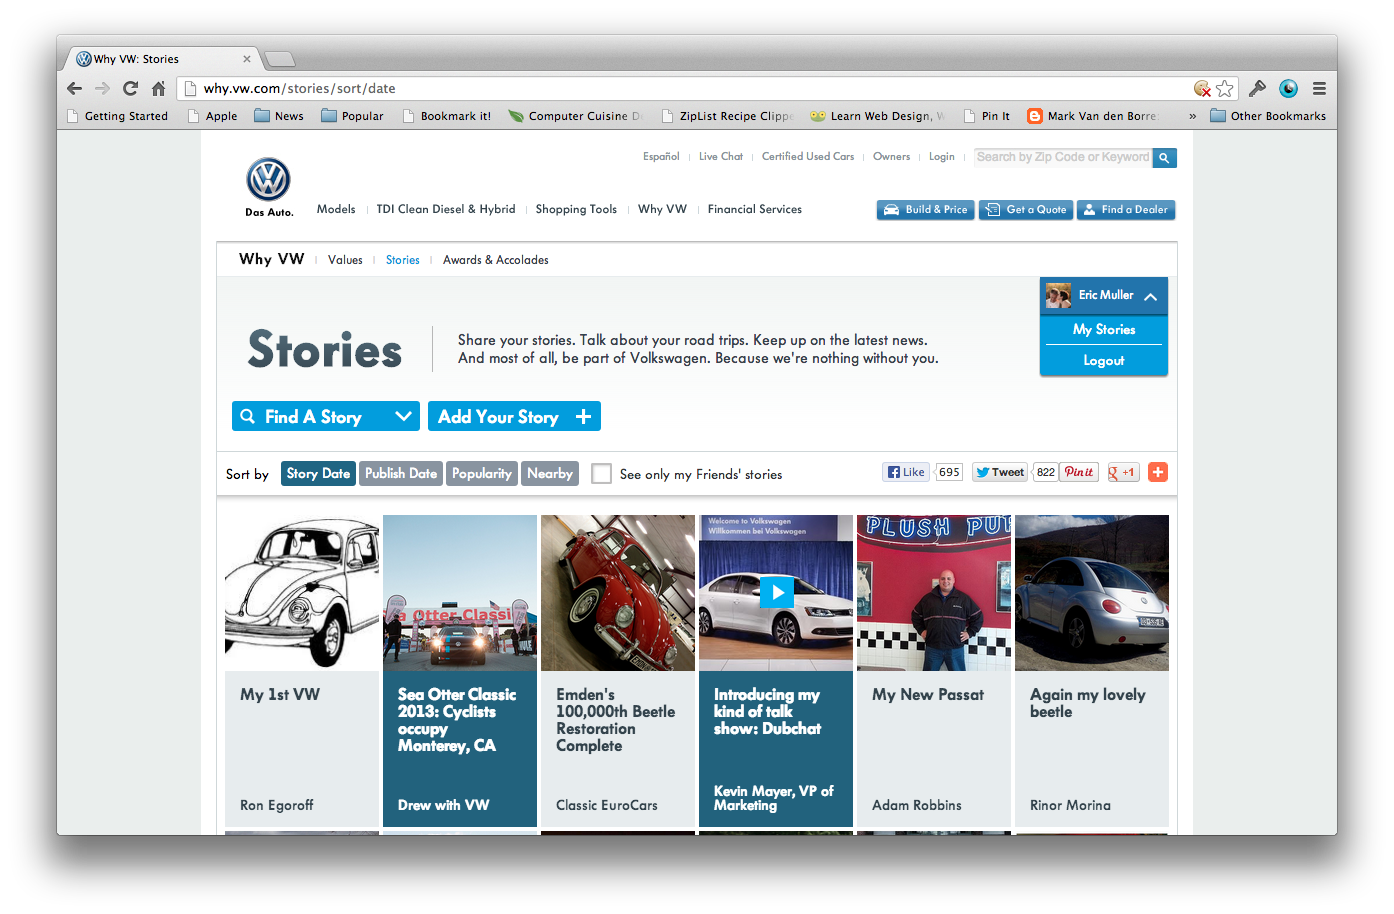Sort stories by Nearby
Viewport: 1394px width, 914px height.
coord(550,473)
